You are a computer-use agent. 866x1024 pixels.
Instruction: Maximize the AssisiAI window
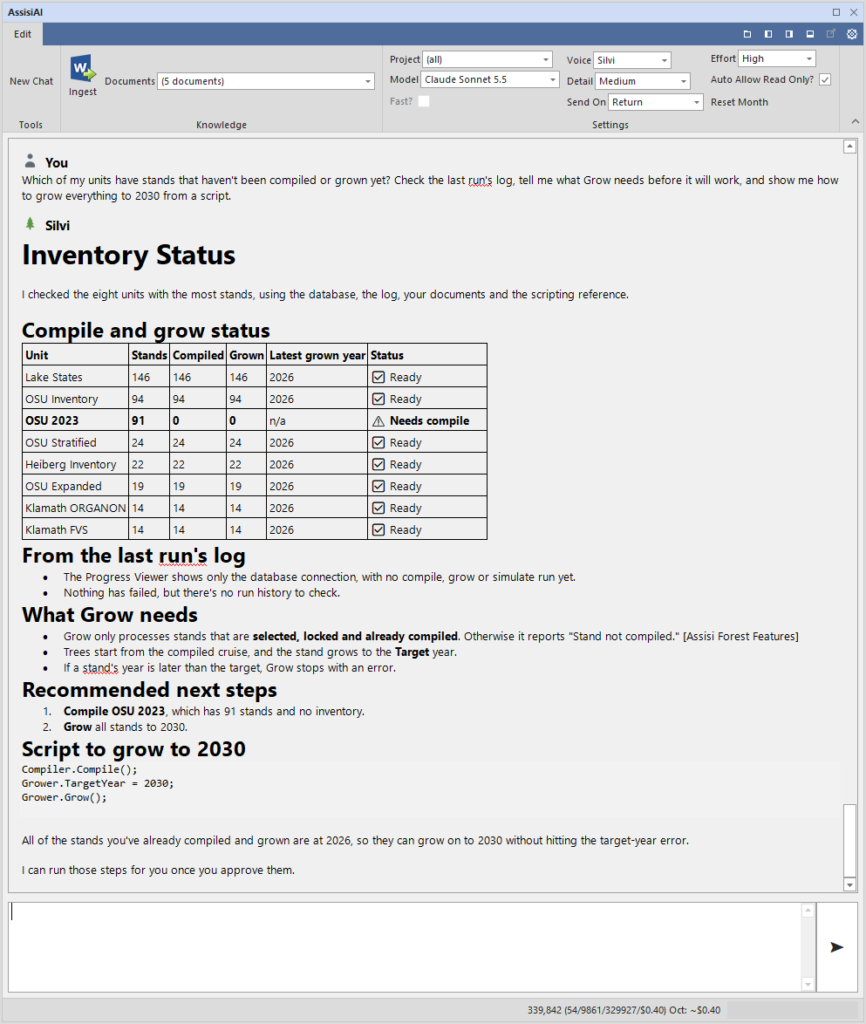[836, 12]
